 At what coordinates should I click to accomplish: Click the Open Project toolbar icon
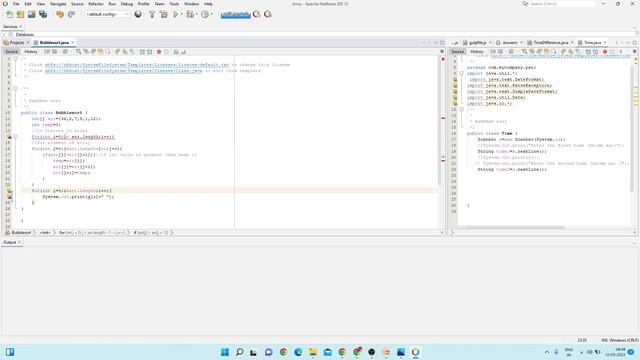(x=31, y=14)
